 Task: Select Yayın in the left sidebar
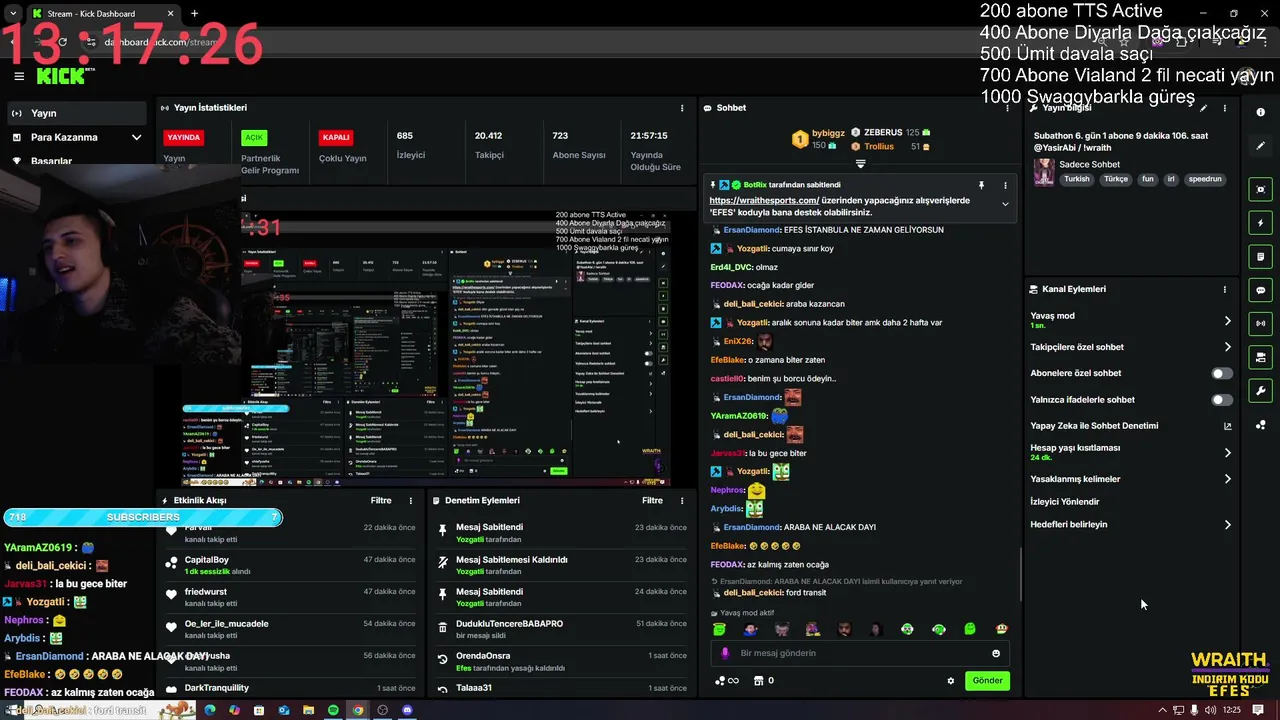point(77,113)
